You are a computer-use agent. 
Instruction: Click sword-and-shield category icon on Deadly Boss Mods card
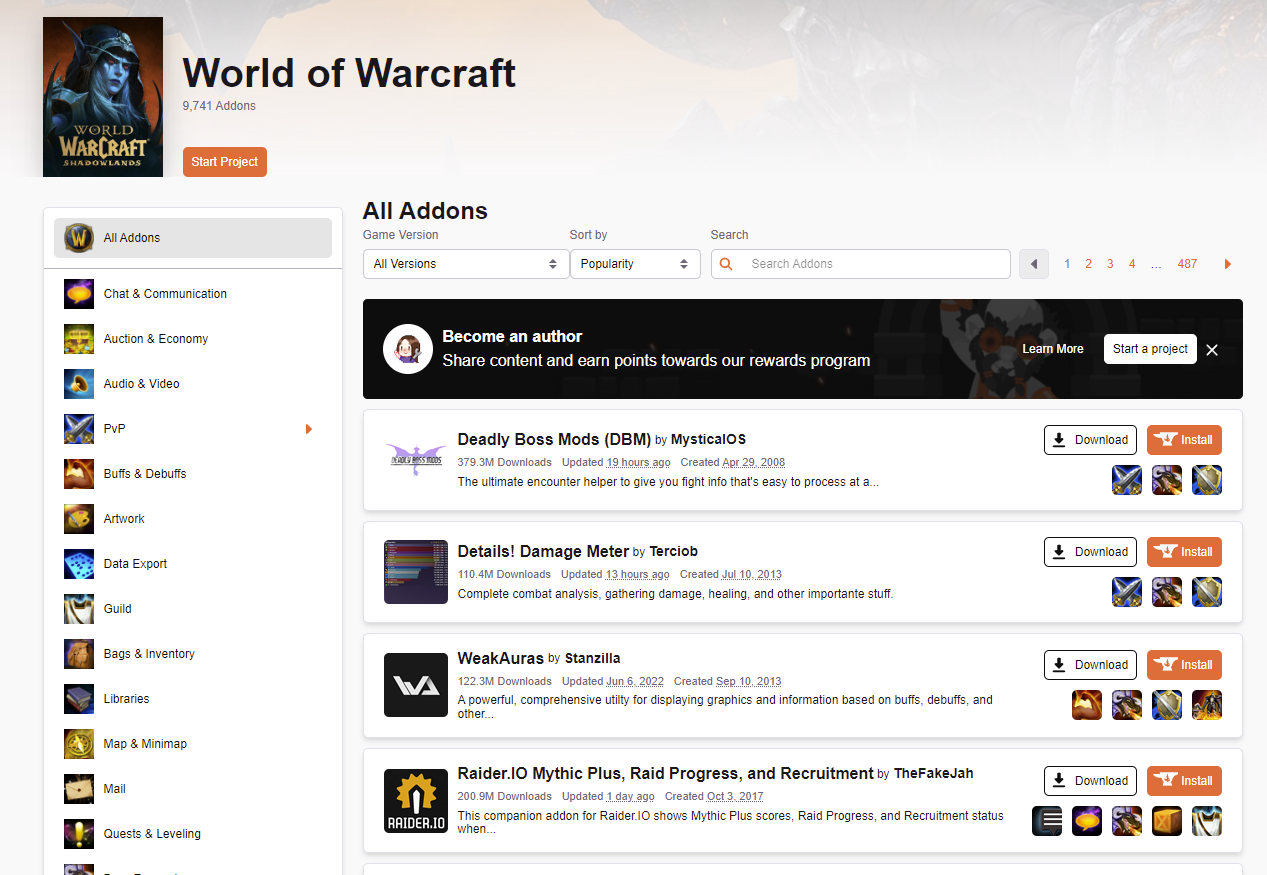[1207, 480]
